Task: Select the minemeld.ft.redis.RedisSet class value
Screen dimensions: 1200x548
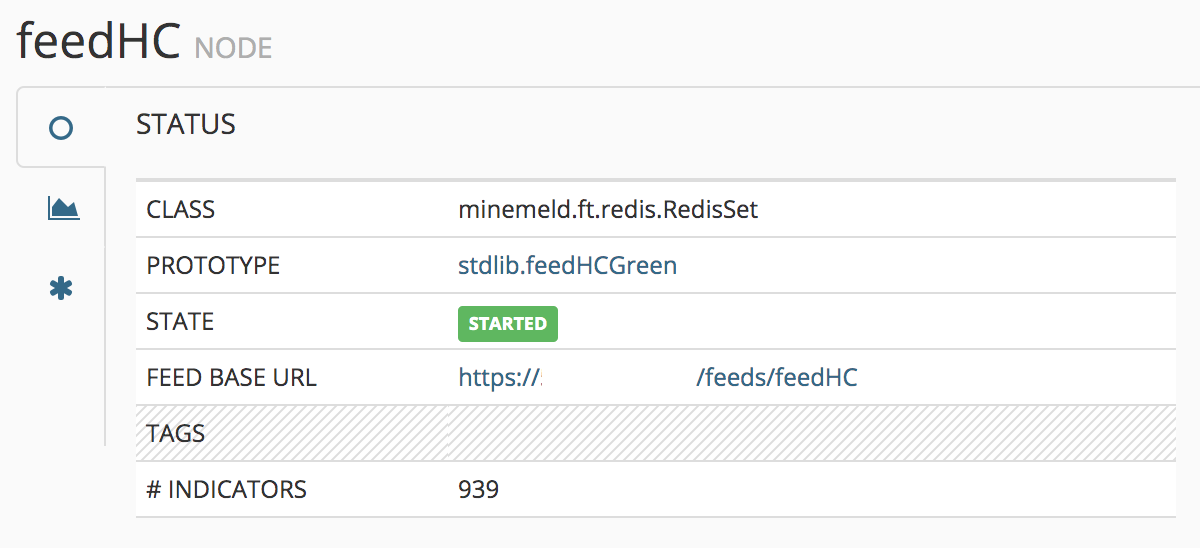Action: pyautogui.click(x=608, y=210)
